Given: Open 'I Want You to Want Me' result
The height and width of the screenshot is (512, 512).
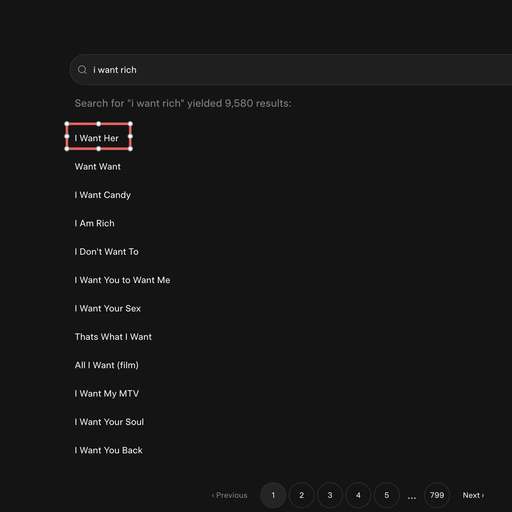Looking at the screenshot, I should [122, 280].
